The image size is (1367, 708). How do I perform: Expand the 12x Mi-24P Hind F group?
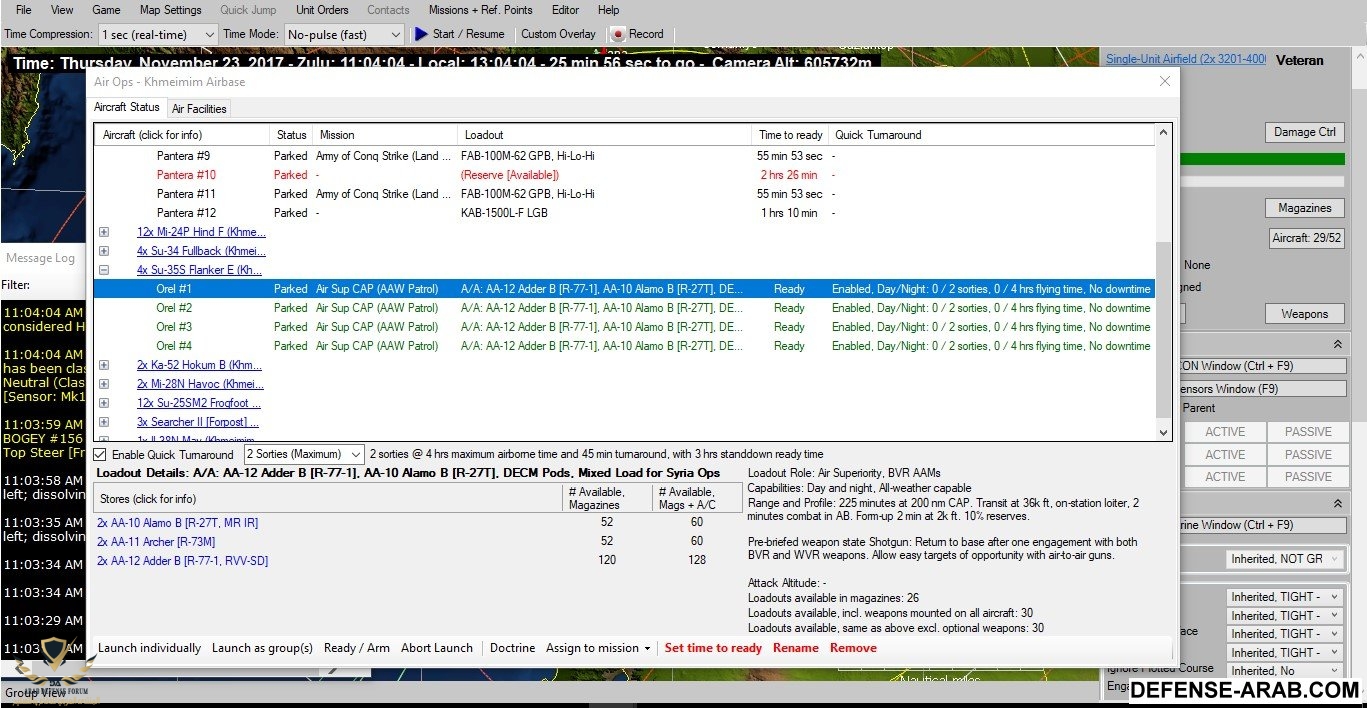click(x=104, y=232)
